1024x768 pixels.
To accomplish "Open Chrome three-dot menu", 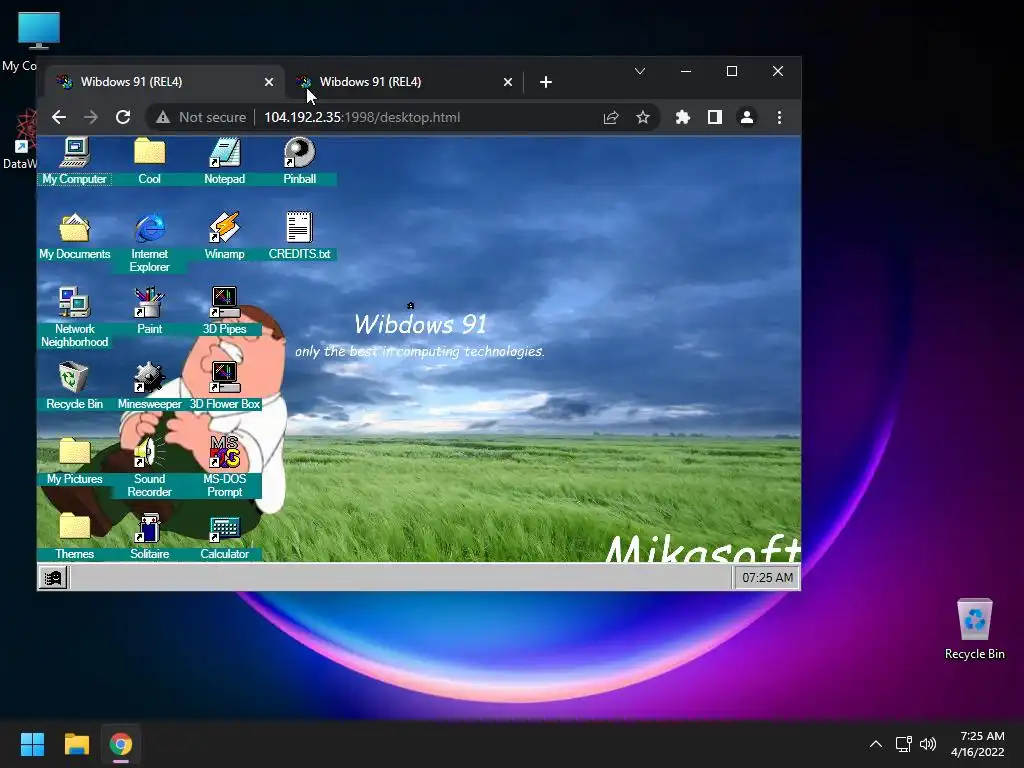I will tap(779, 118).
